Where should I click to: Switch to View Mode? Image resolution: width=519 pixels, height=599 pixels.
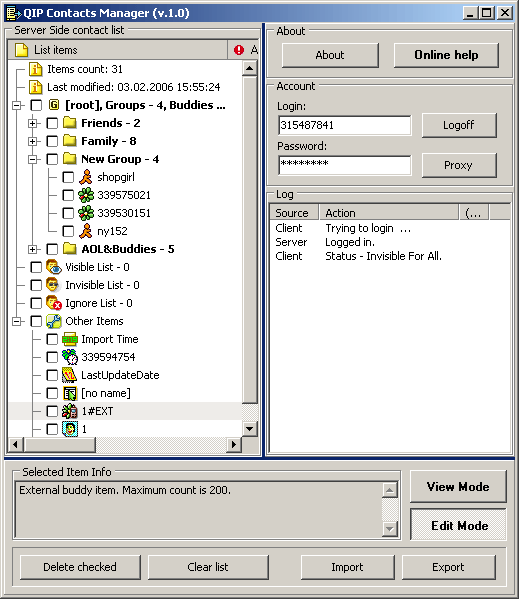pyautogui.click(x=458, y=487)
